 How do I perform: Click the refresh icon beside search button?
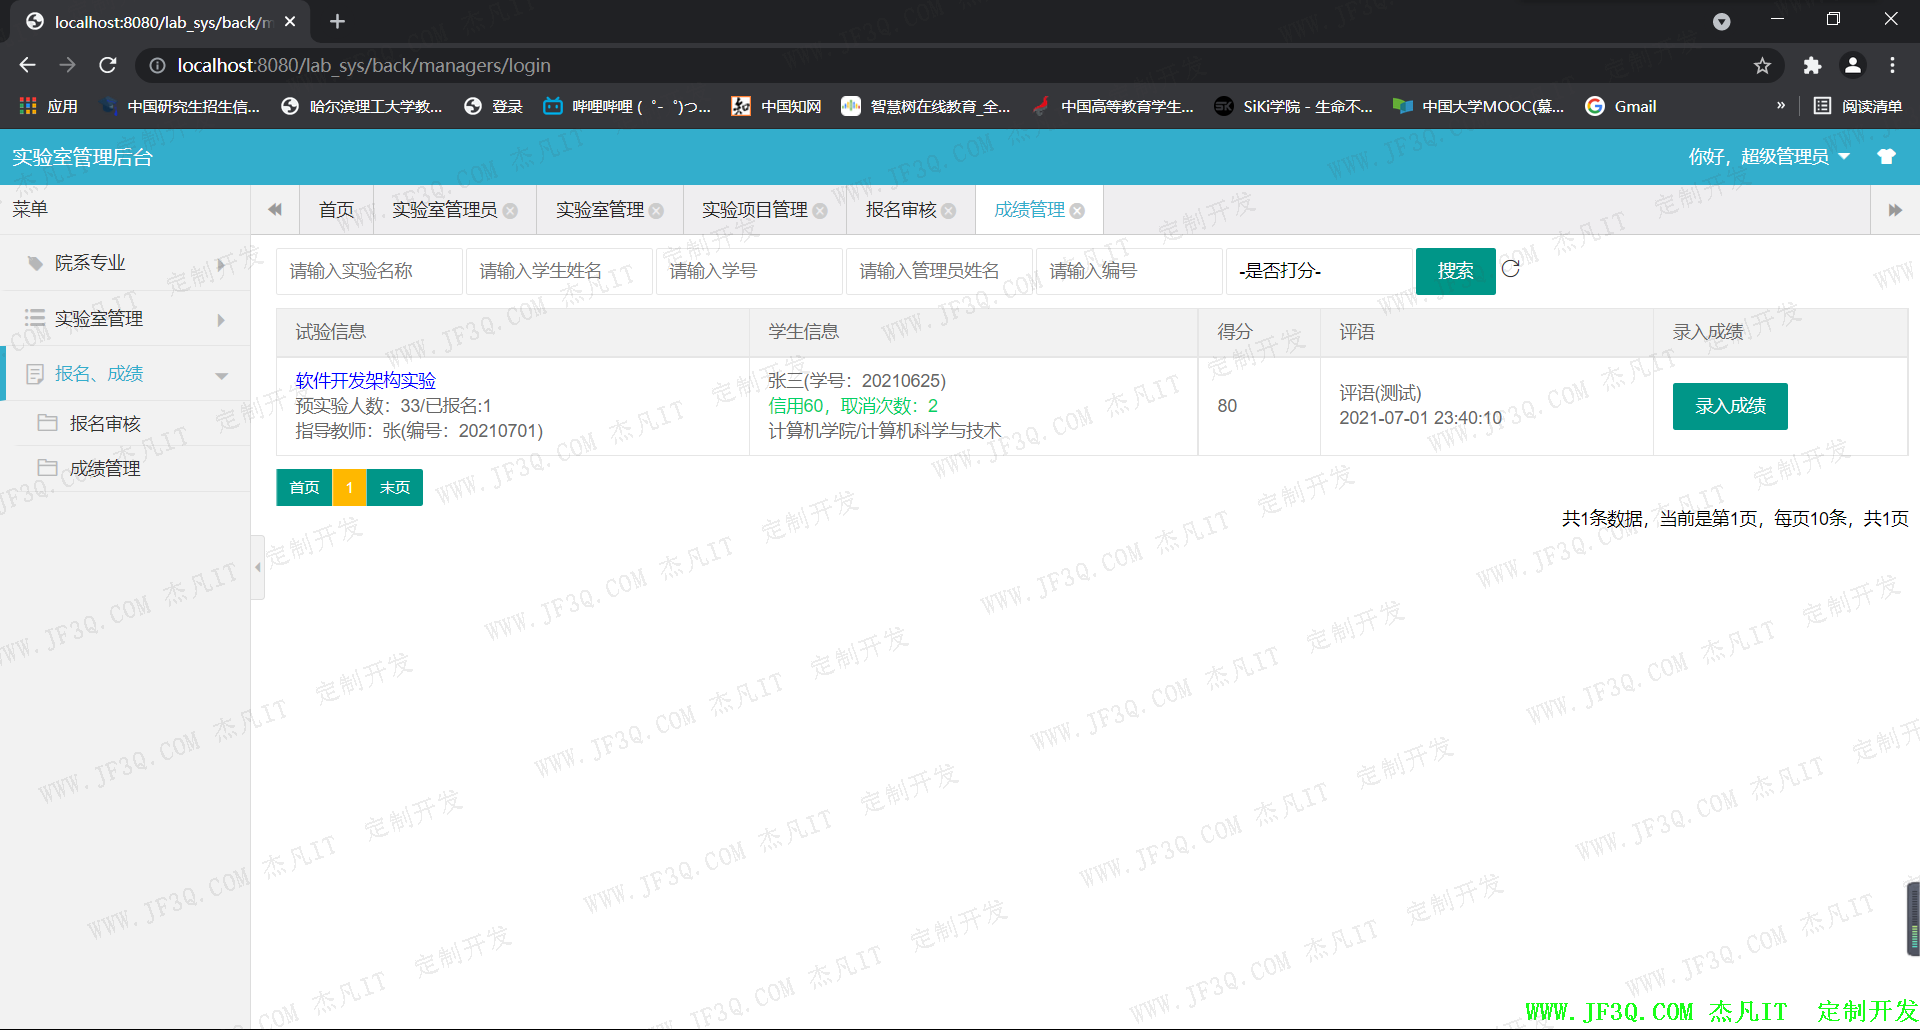coord(1510,269)
